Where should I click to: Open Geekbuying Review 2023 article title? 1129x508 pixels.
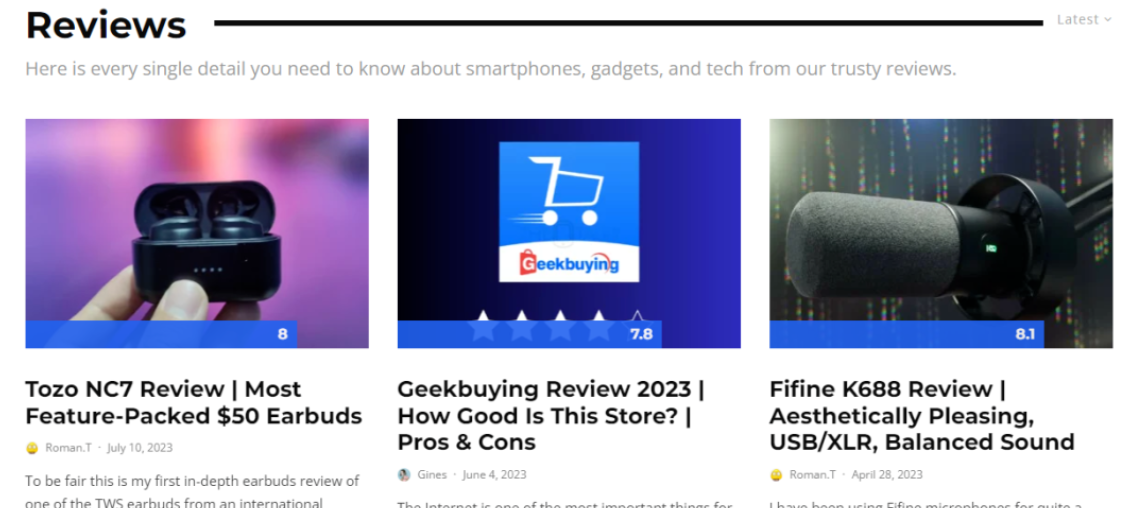(x=552, y=415)
